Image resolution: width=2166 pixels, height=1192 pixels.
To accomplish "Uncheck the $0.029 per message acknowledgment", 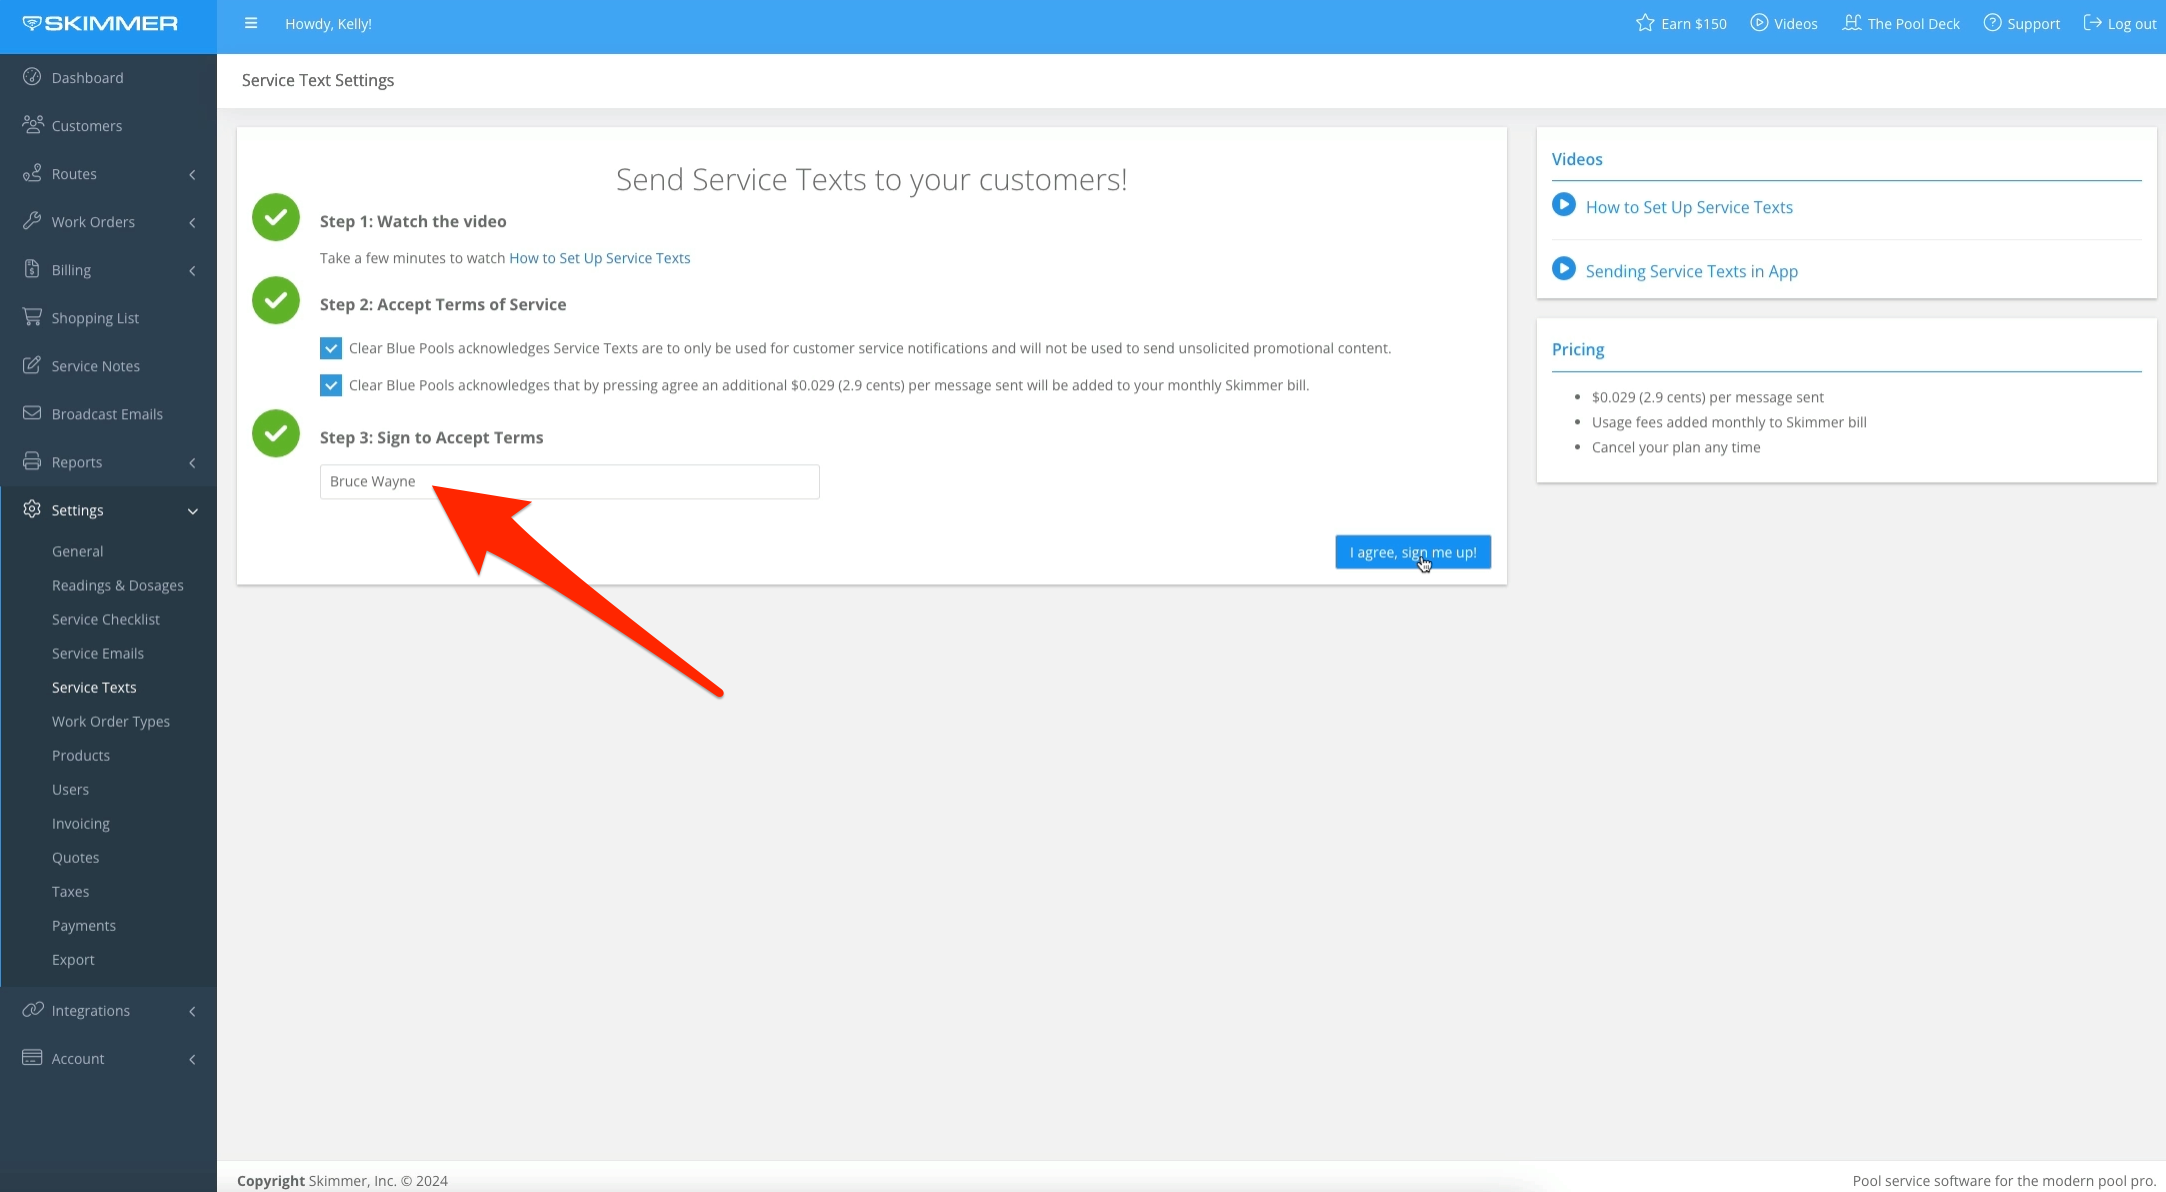I will (x=330, y=385).
